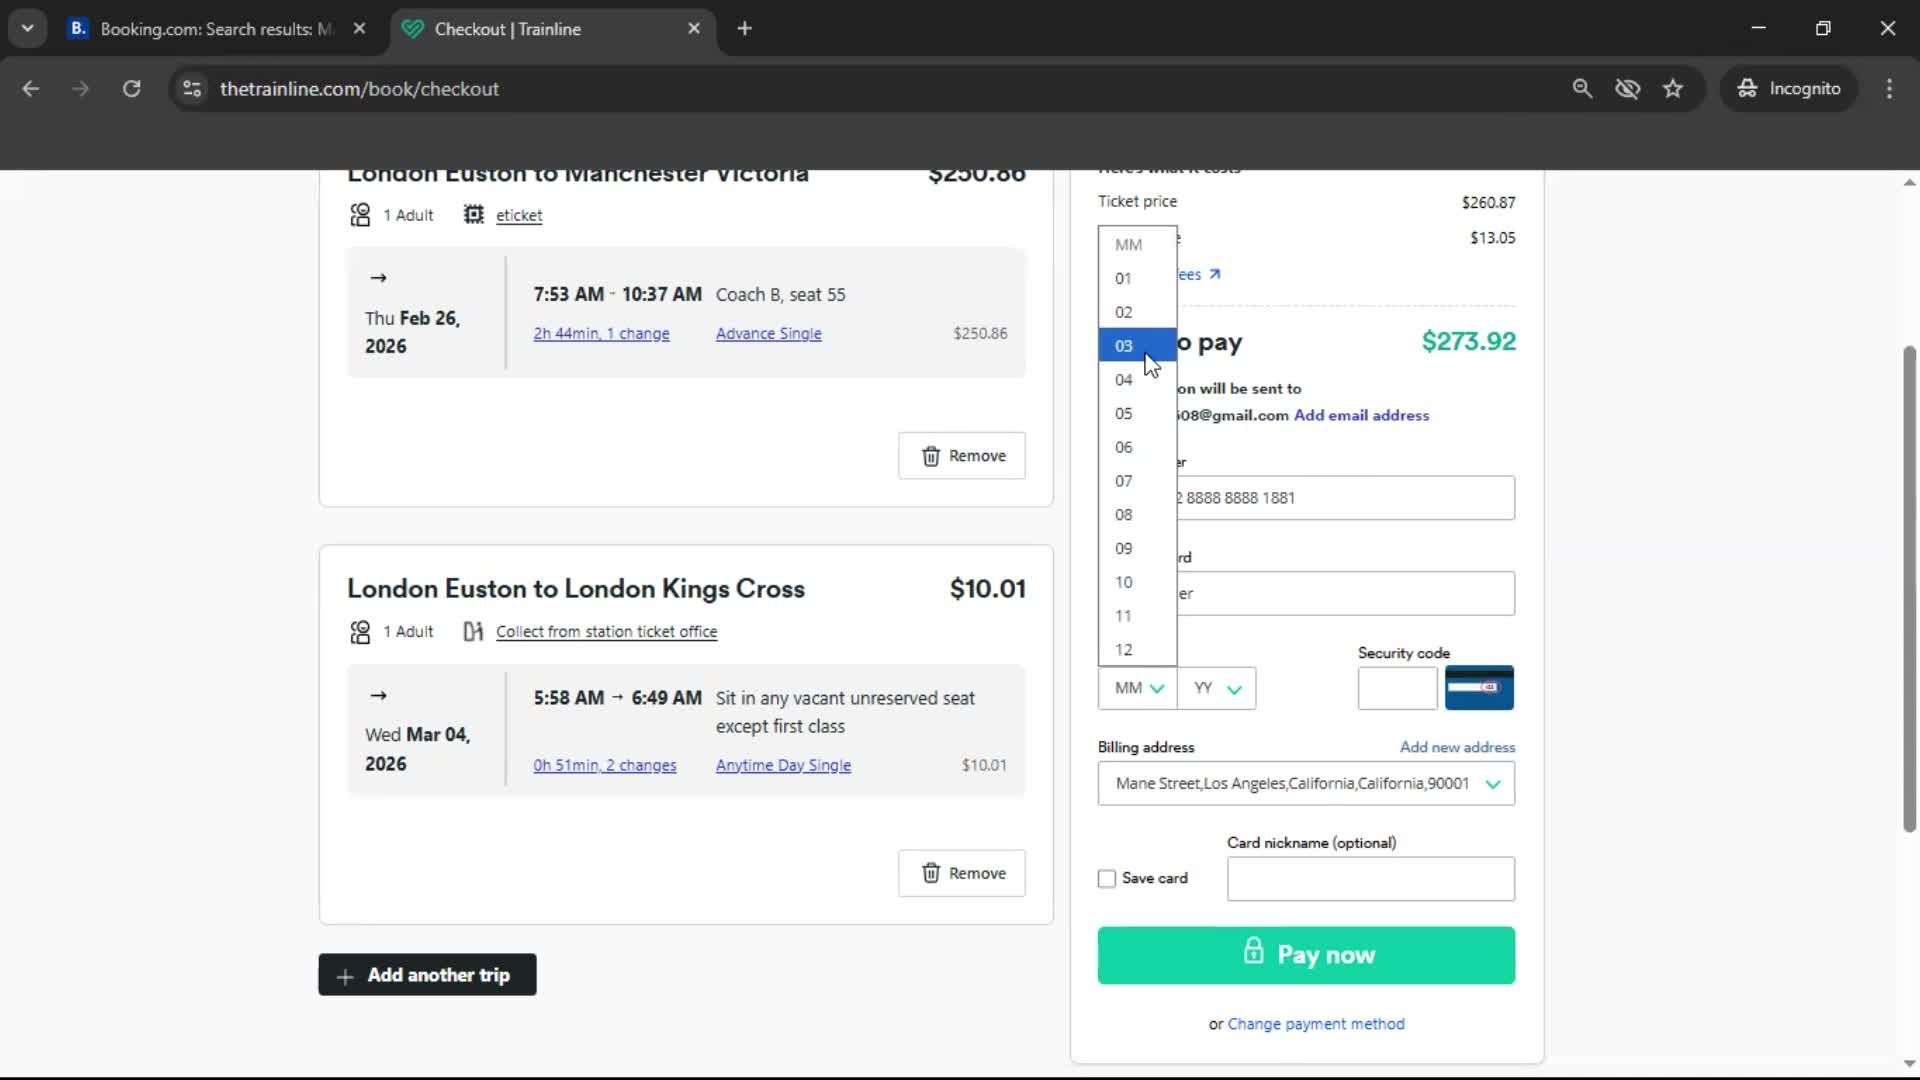The image size is (1920, 1080).
Task: Enable the Save card checkbox
Action: pos(1106,878)
